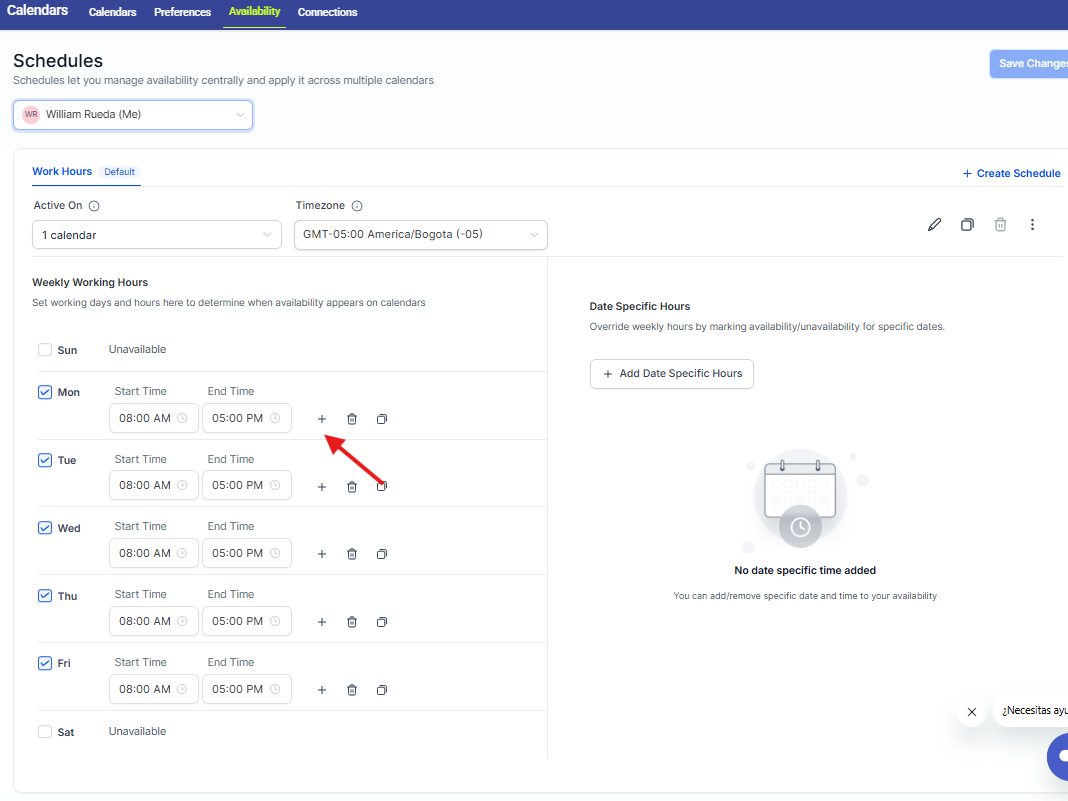Enable the Sunday checkbox
The width and height of the screenshot is (1068, 801).
pos(45,350)
